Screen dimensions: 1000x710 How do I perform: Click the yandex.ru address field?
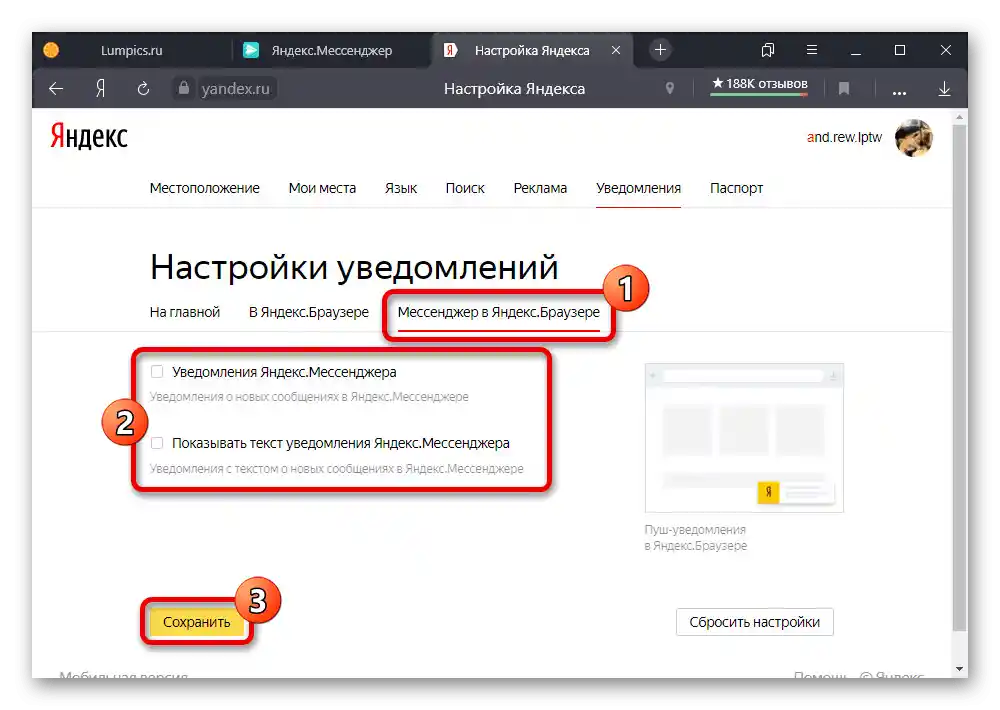pyautogui.click(x=235, y=89)
